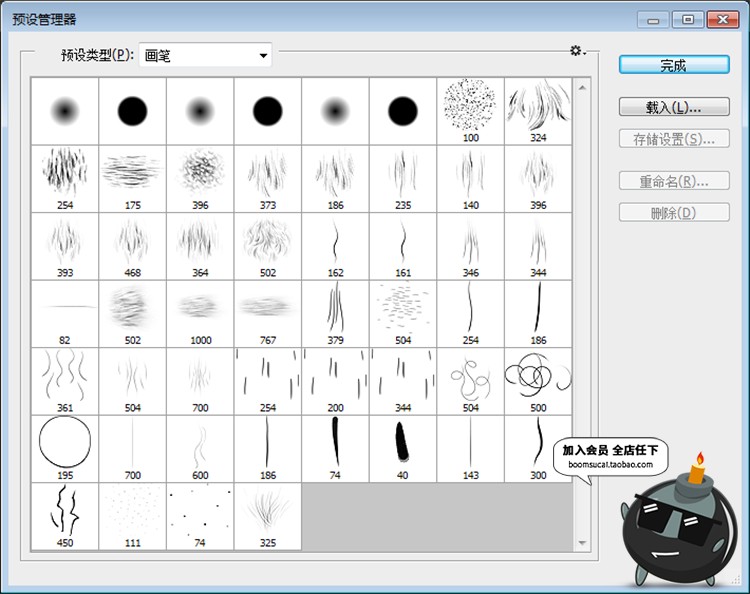Select the faint dots brush 111
The image size is (750, 594).
[x=132, y=516]
